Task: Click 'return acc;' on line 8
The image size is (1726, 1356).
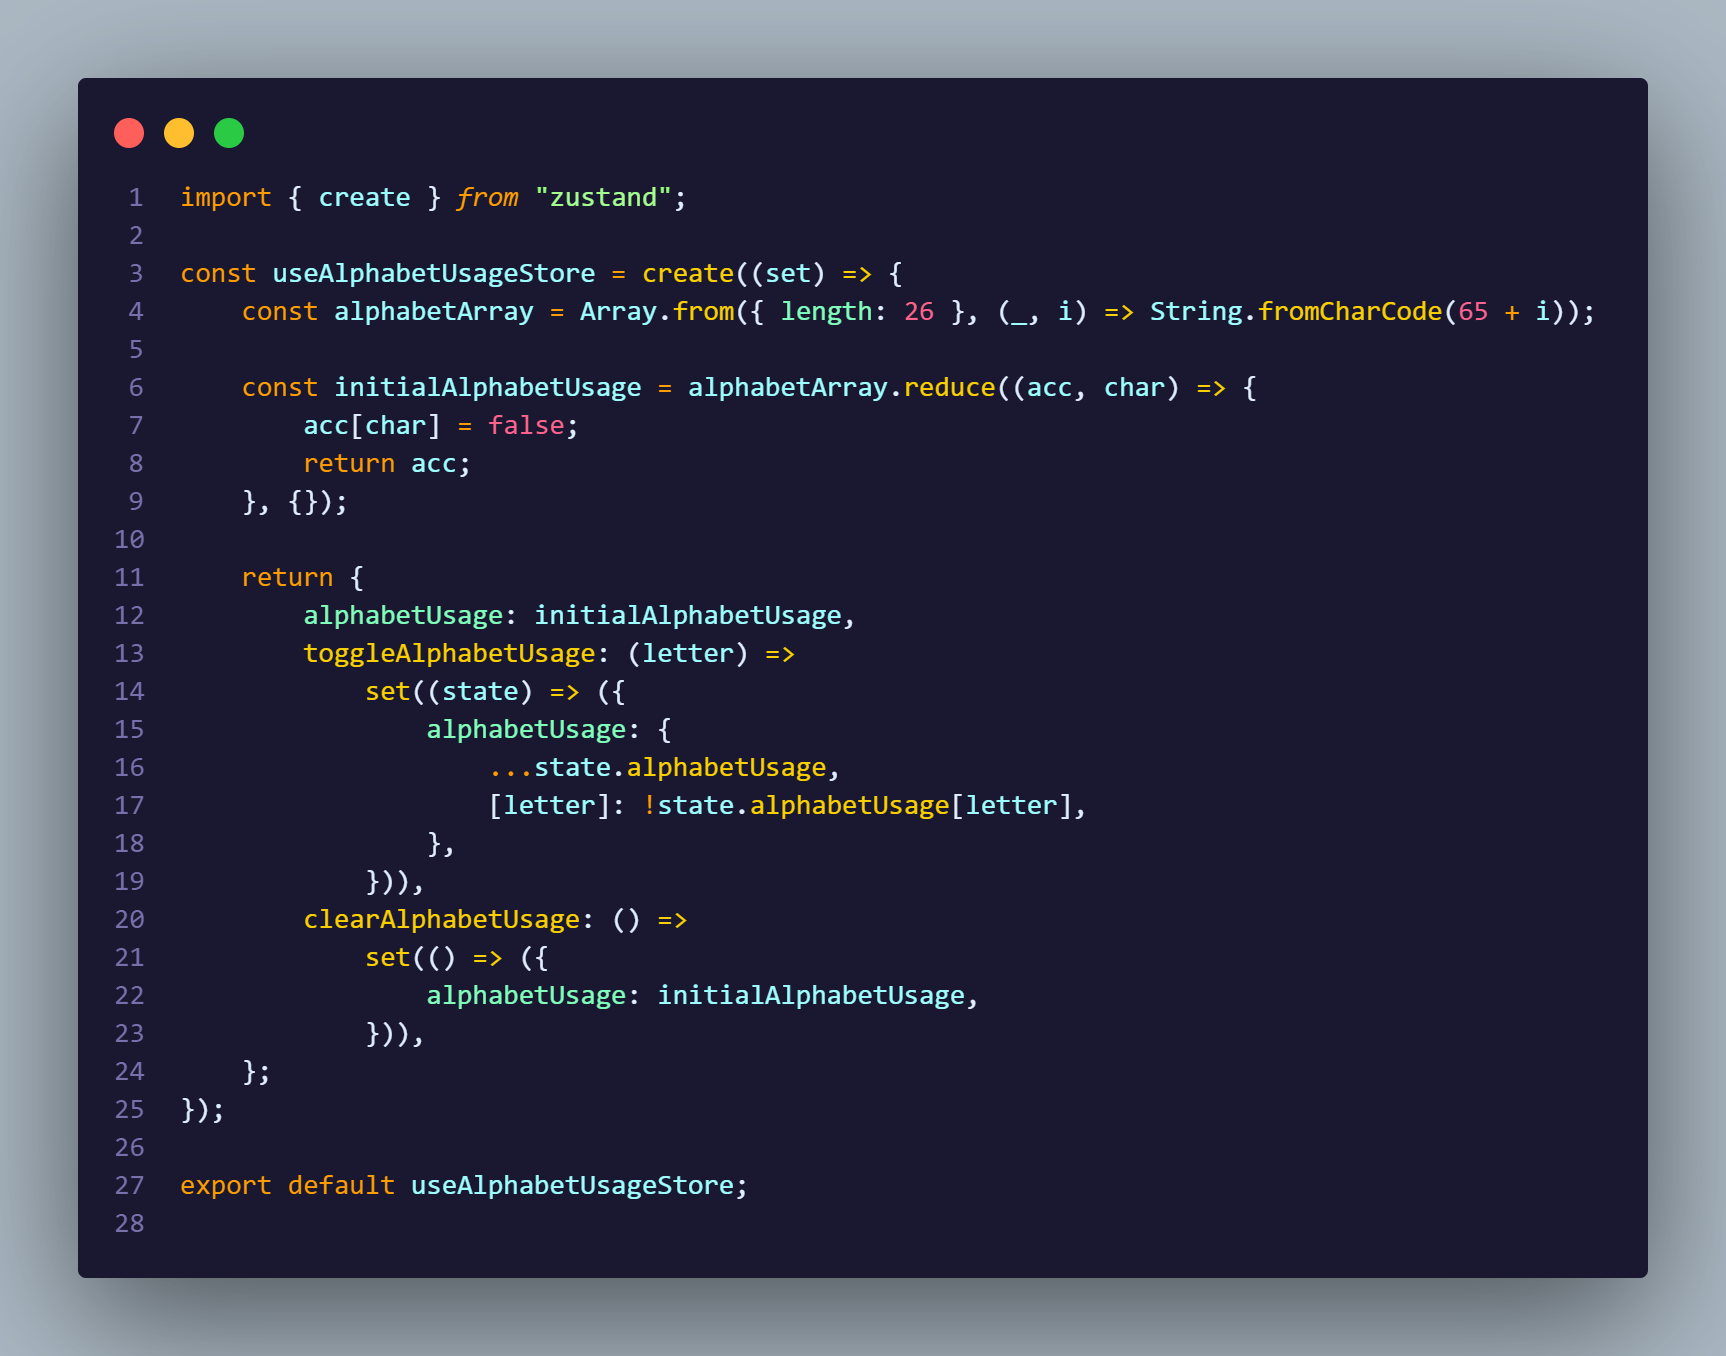Action: [387, 464]
